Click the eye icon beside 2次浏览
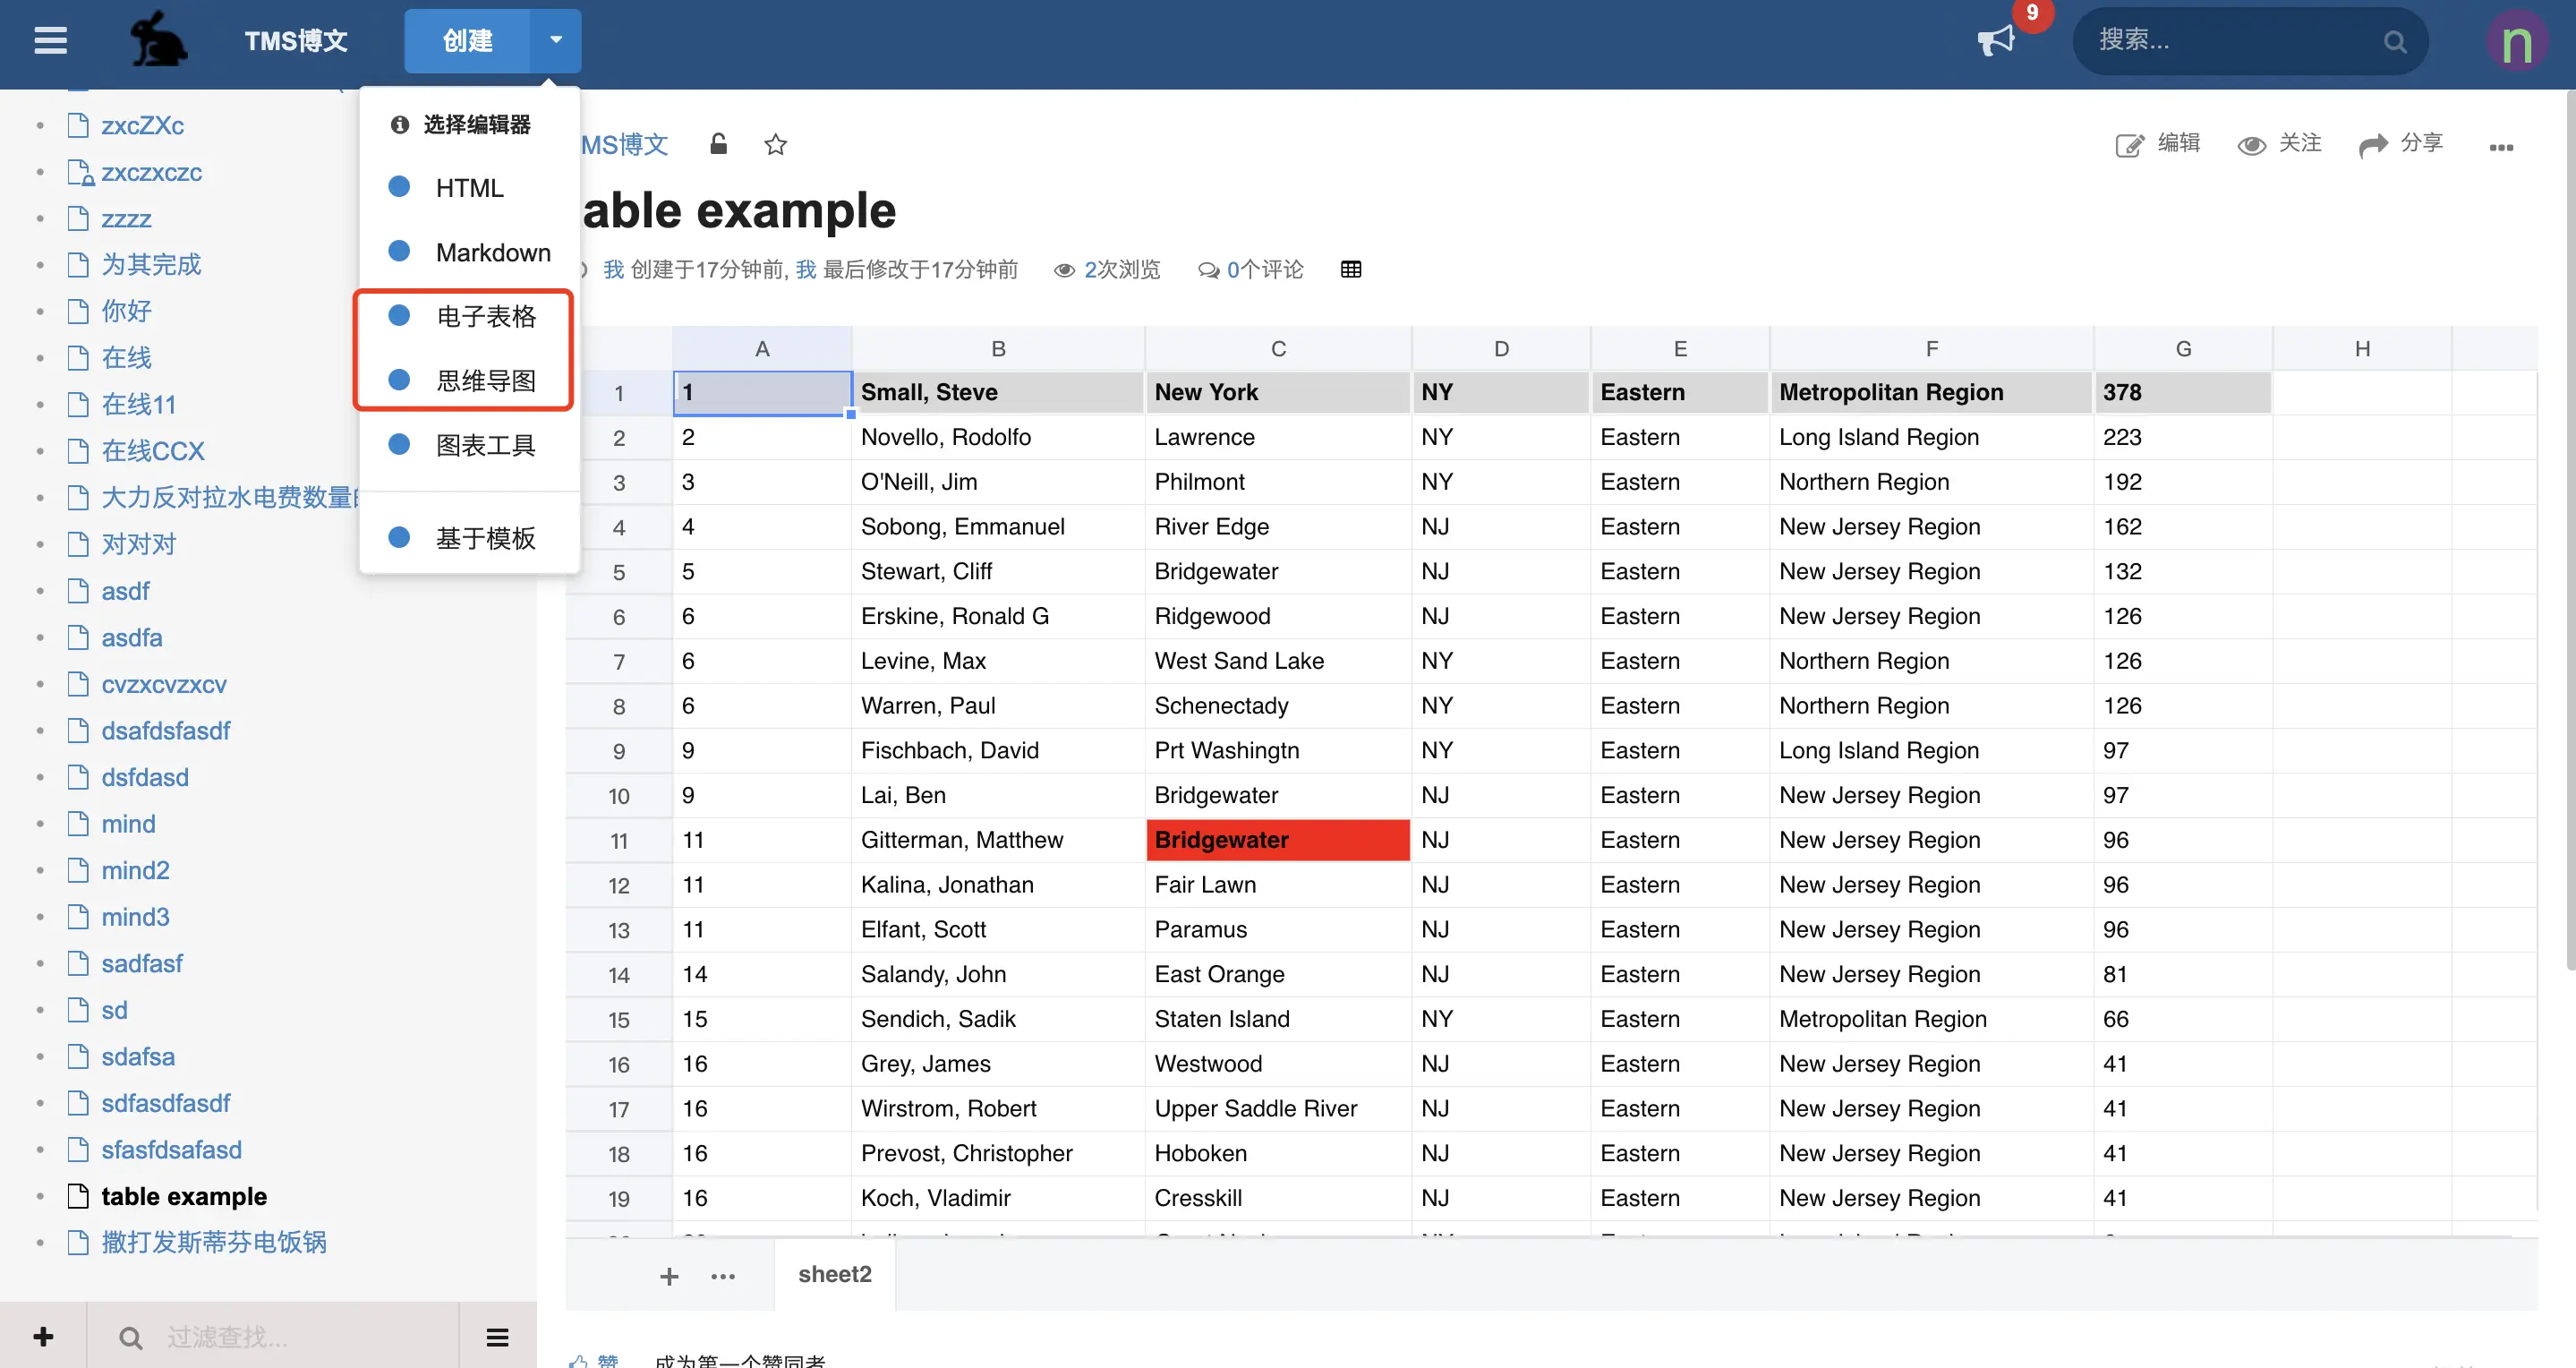The width and height of the screenshot is (2576, 1368). tap(1064, 270)
